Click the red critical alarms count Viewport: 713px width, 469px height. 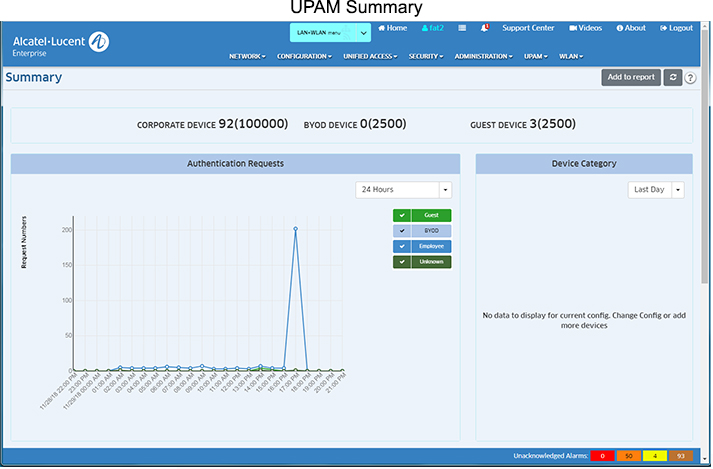602,456
